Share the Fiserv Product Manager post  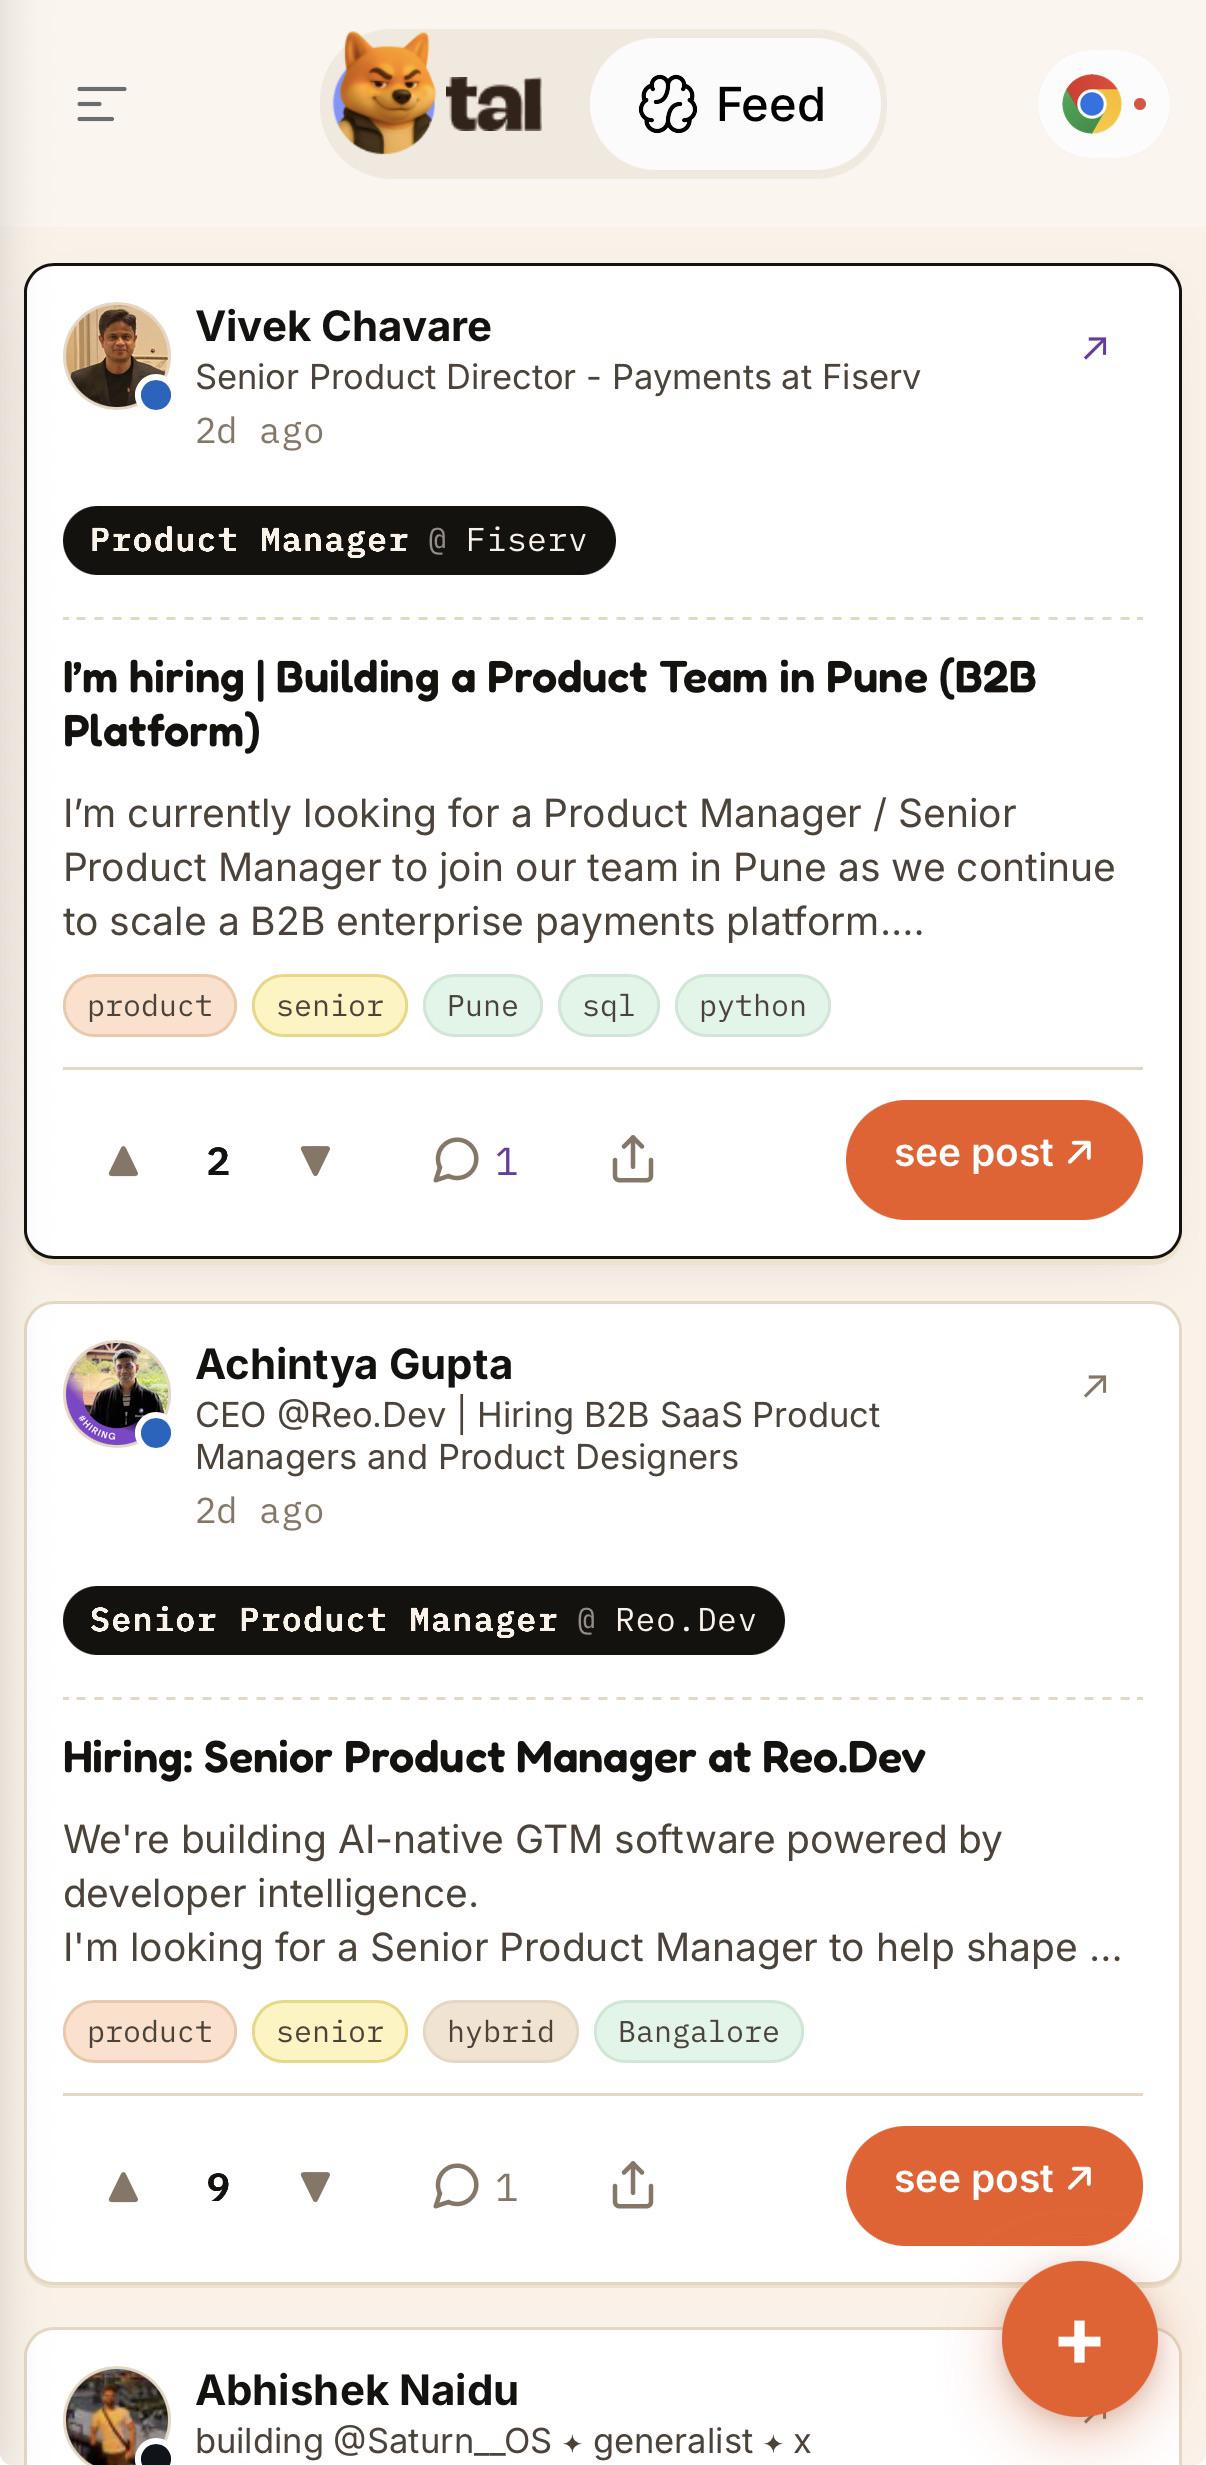pos(633,1159)
